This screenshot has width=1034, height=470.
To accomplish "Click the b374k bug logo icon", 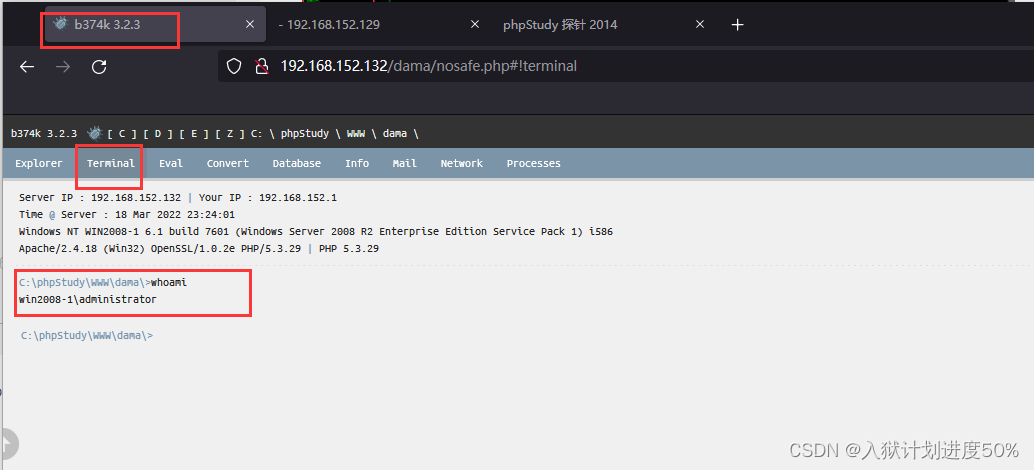I will 95,134.
